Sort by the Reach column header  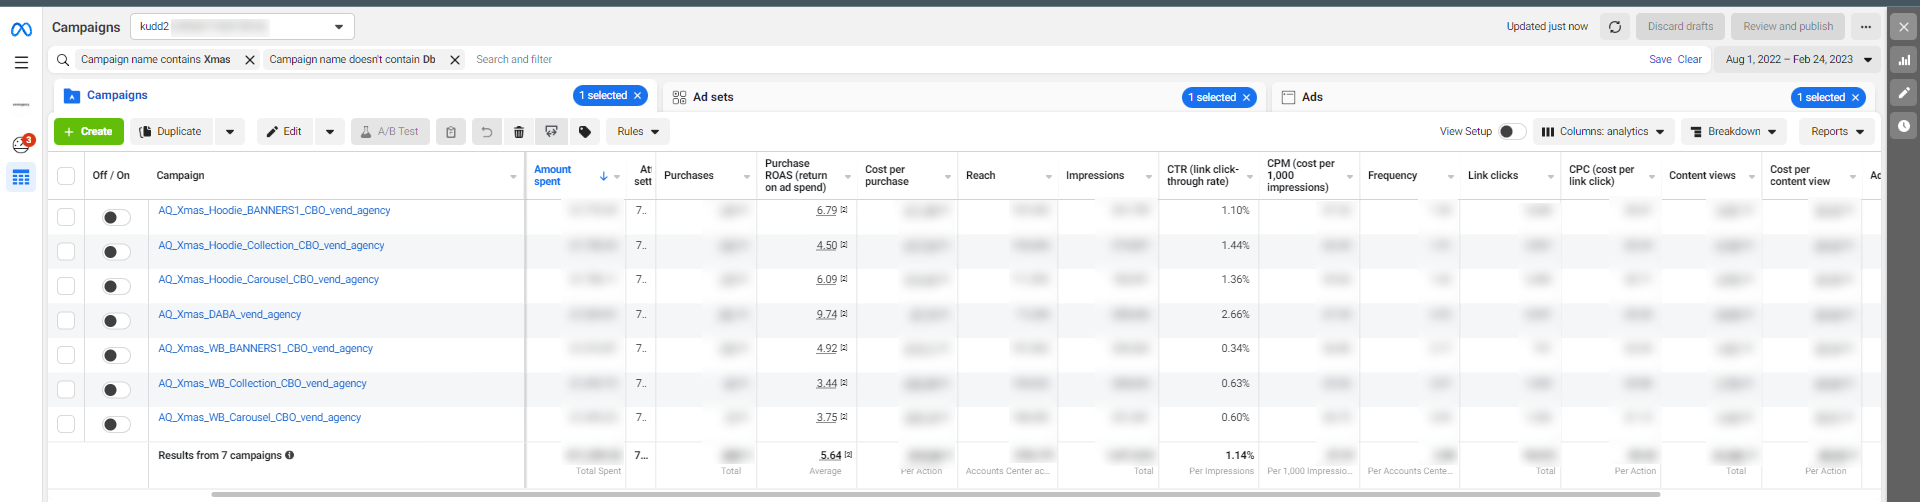pos(981,176)
